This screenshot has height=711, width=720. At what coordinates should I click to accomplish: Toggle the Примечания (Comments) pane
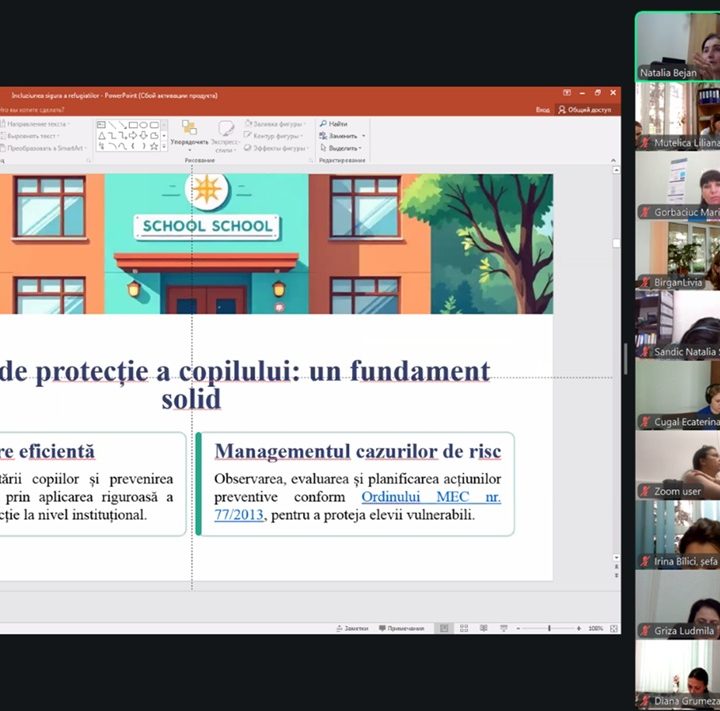(x=400, y=628)
